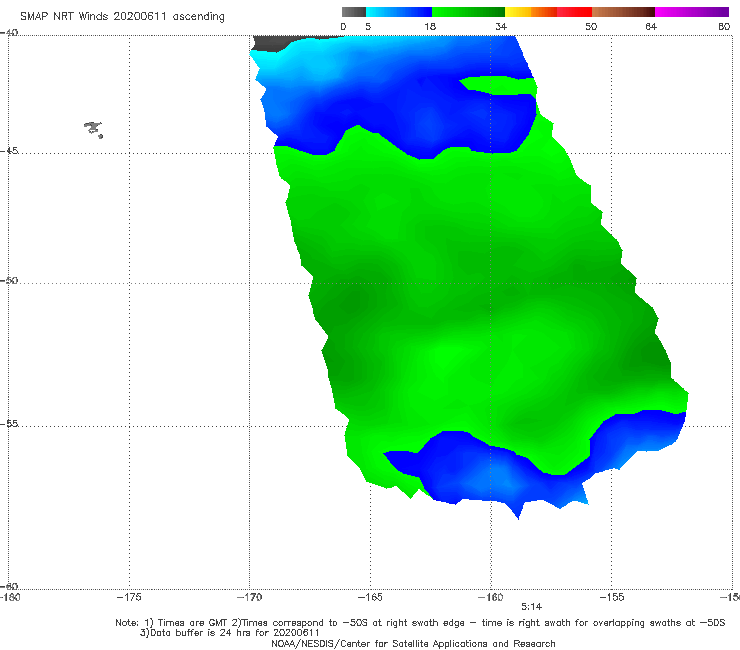The height and width of the screenshot is (650, 740).
Task: Click the longitude label '-170'
Action: 249,597
